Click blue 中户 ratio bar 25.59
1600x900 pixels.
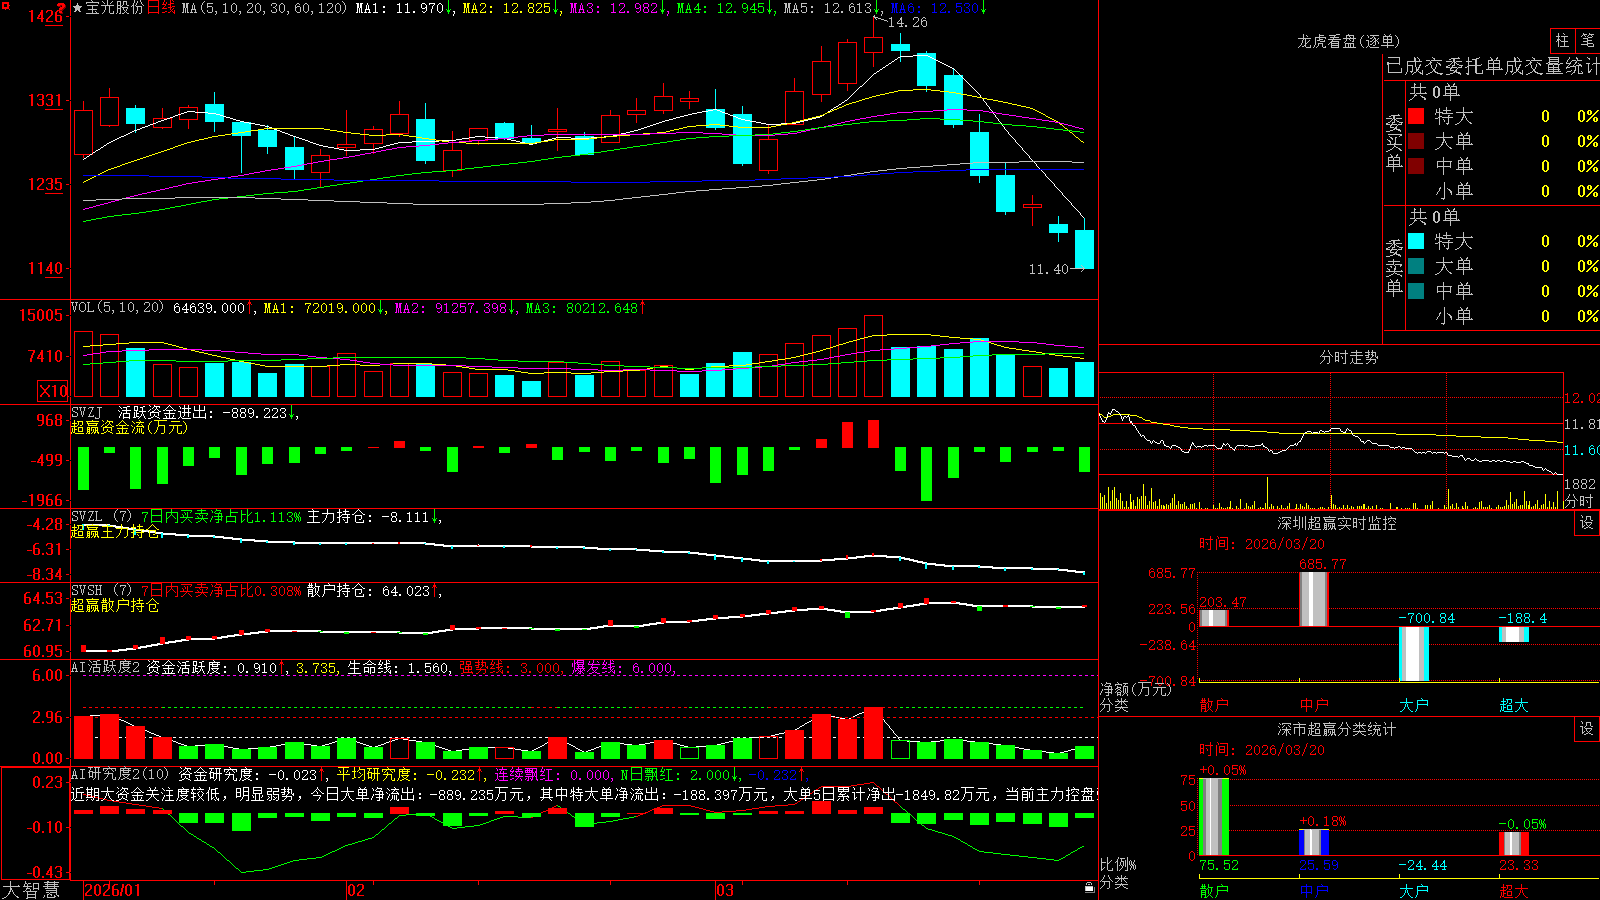(1314, 842)
